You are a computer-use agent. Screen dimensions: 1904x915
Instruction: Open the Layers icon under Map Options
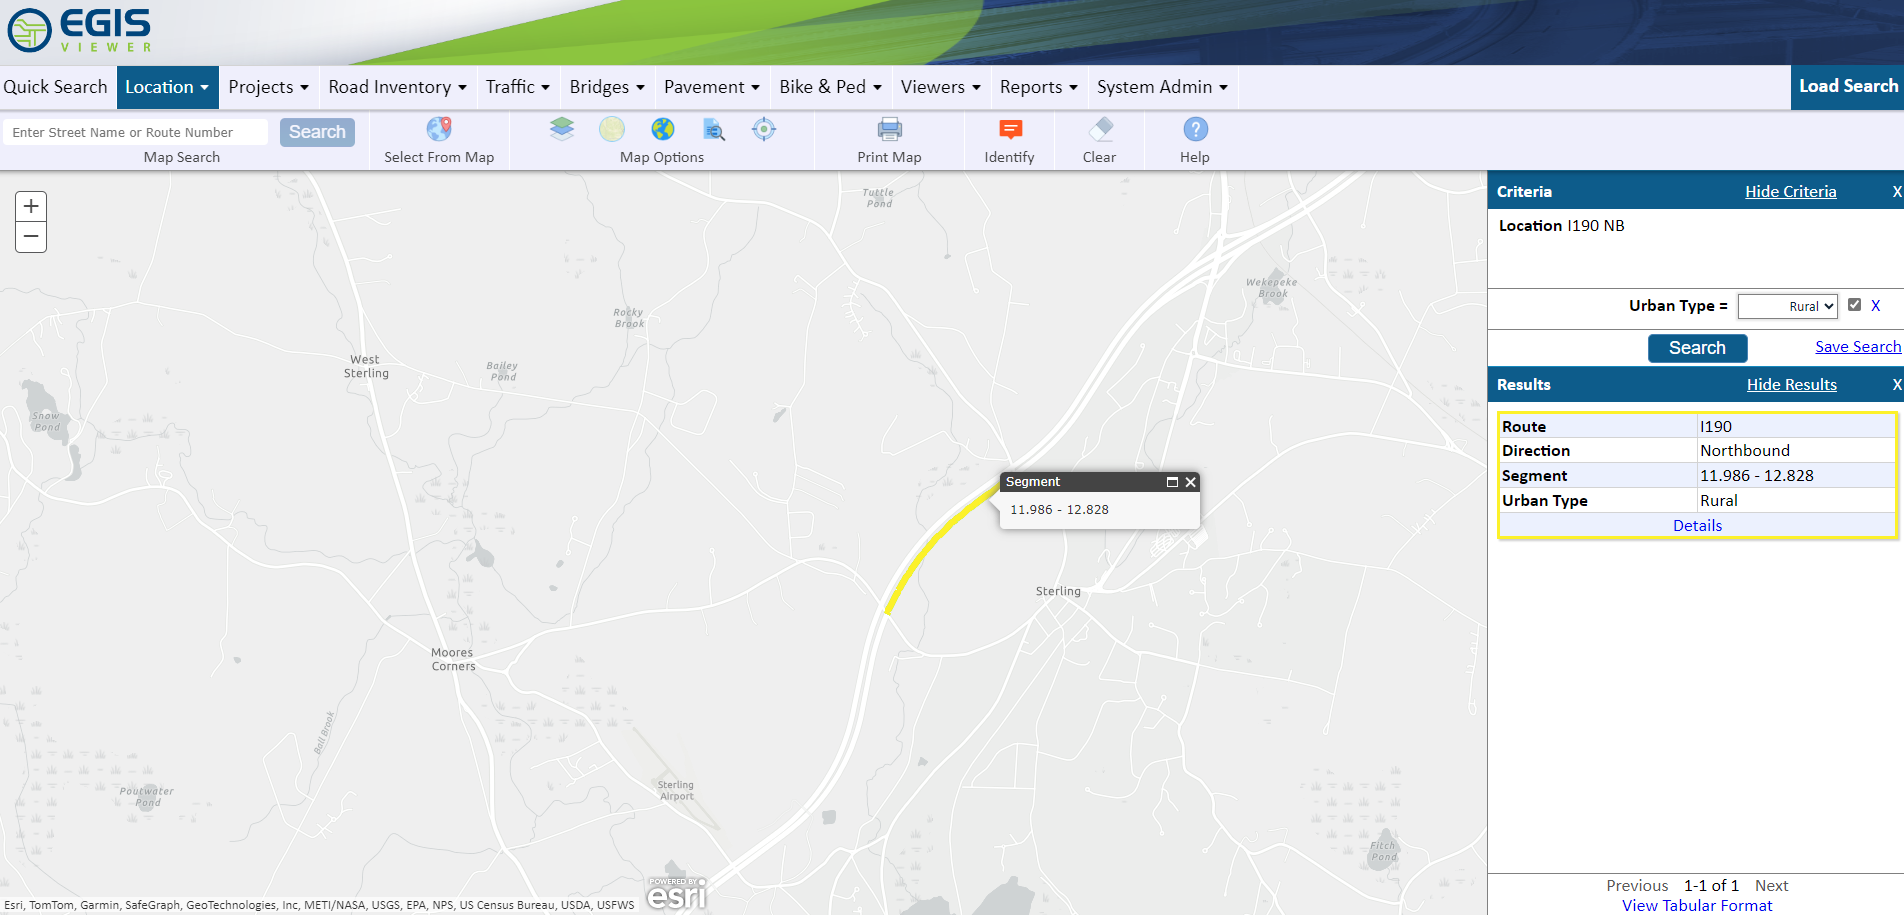562,129
